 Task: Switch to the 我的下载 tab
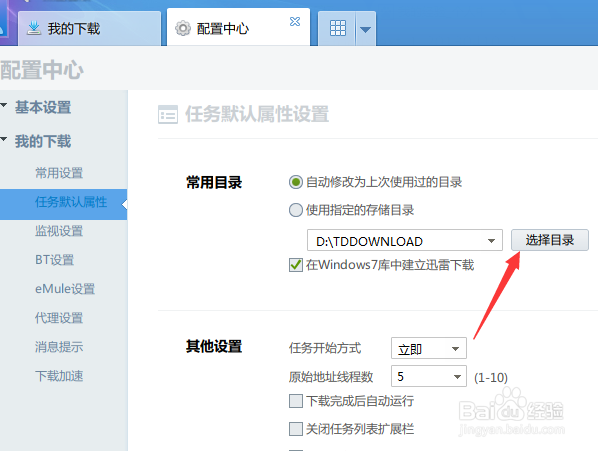(90, 29)
